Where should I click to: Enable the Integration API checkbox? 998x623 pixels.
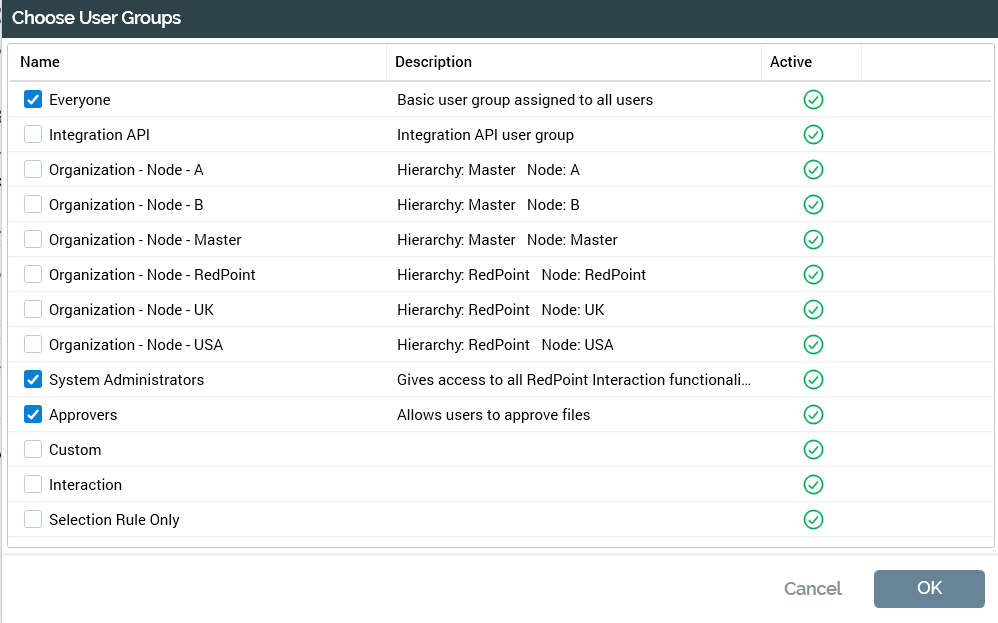click(33, 135)
